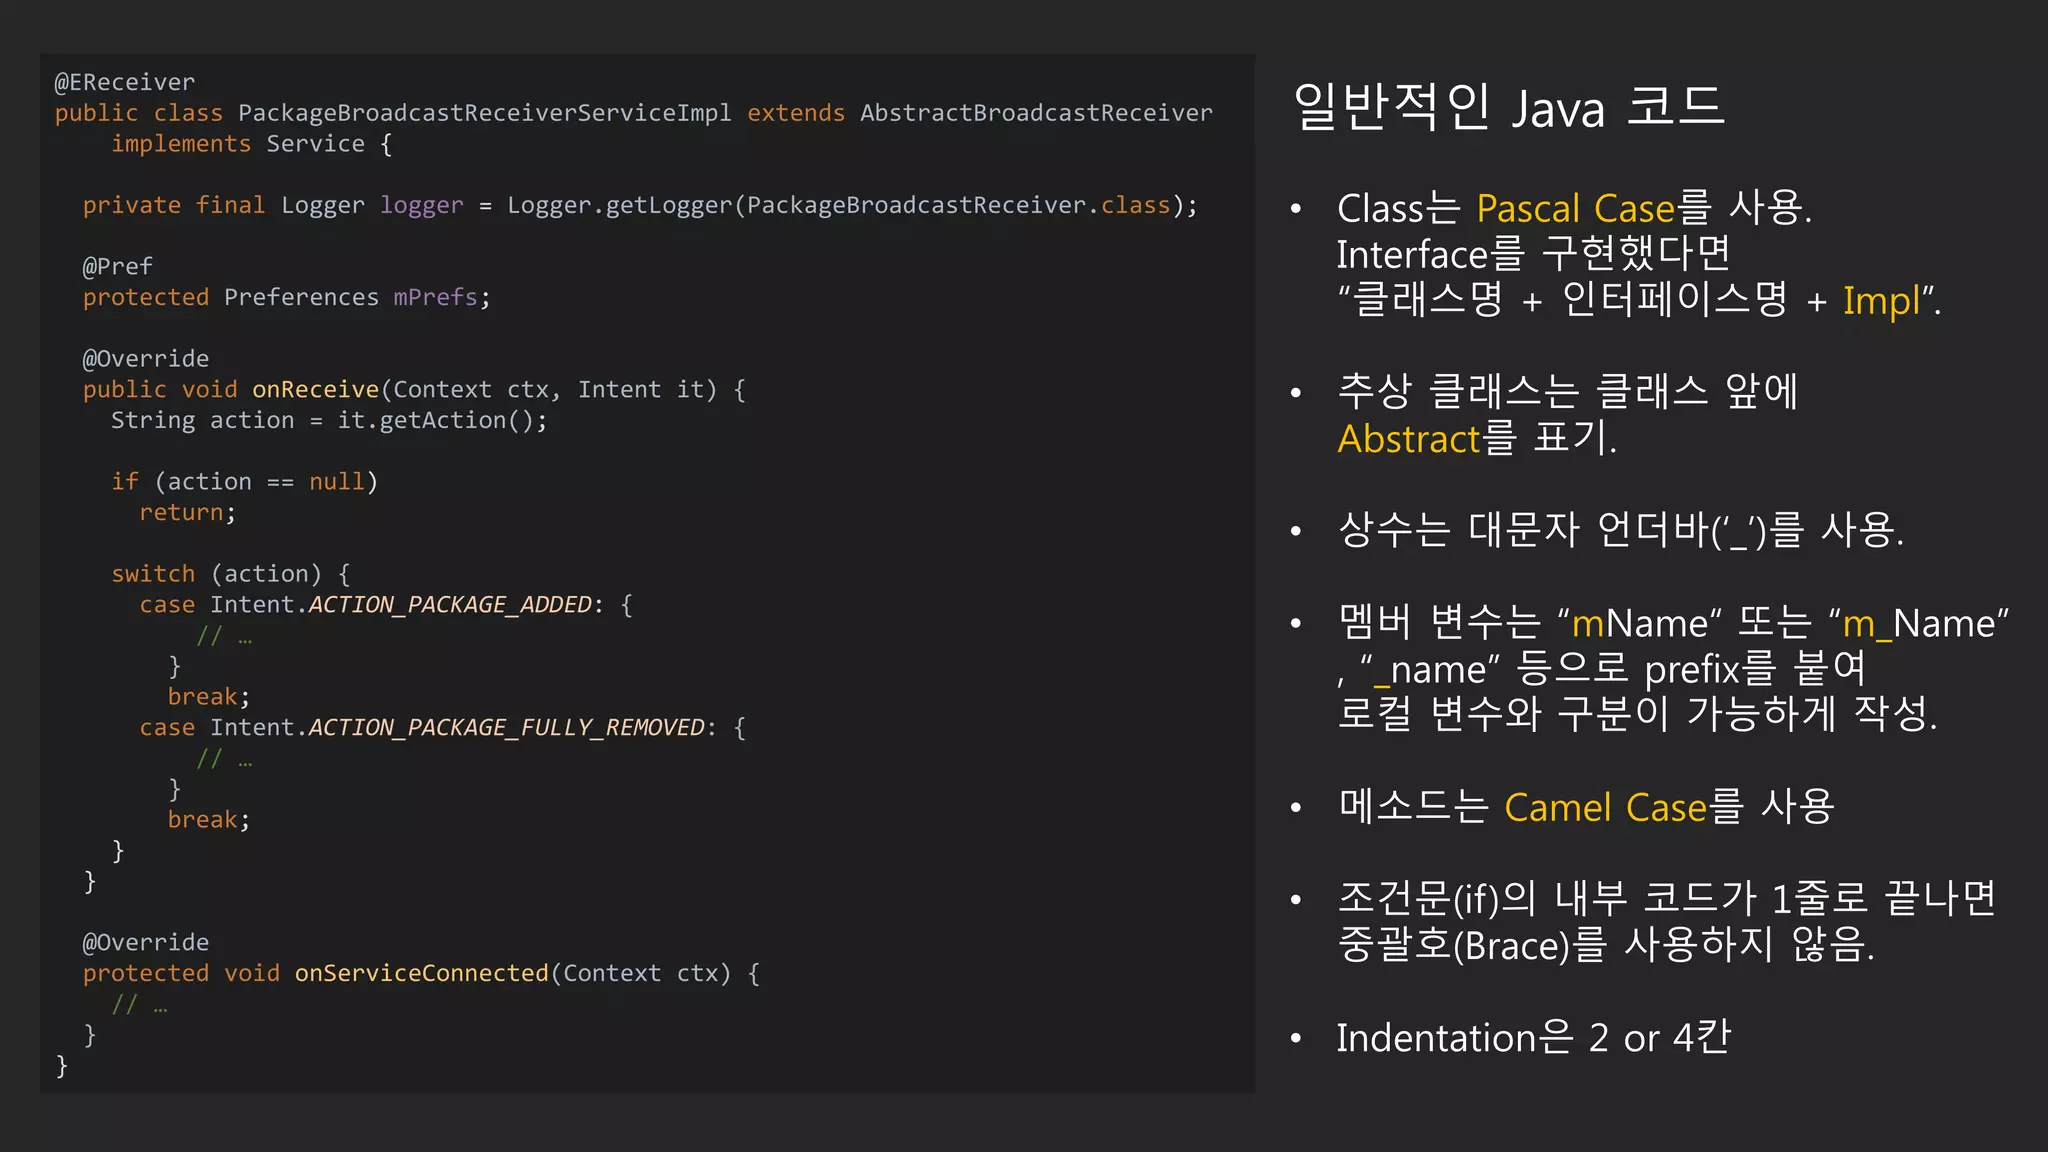Click the ACTION_PACKAGE_ADDED constant
The width and height of the screenshot is (2048, 1152).
pos(450,605)
